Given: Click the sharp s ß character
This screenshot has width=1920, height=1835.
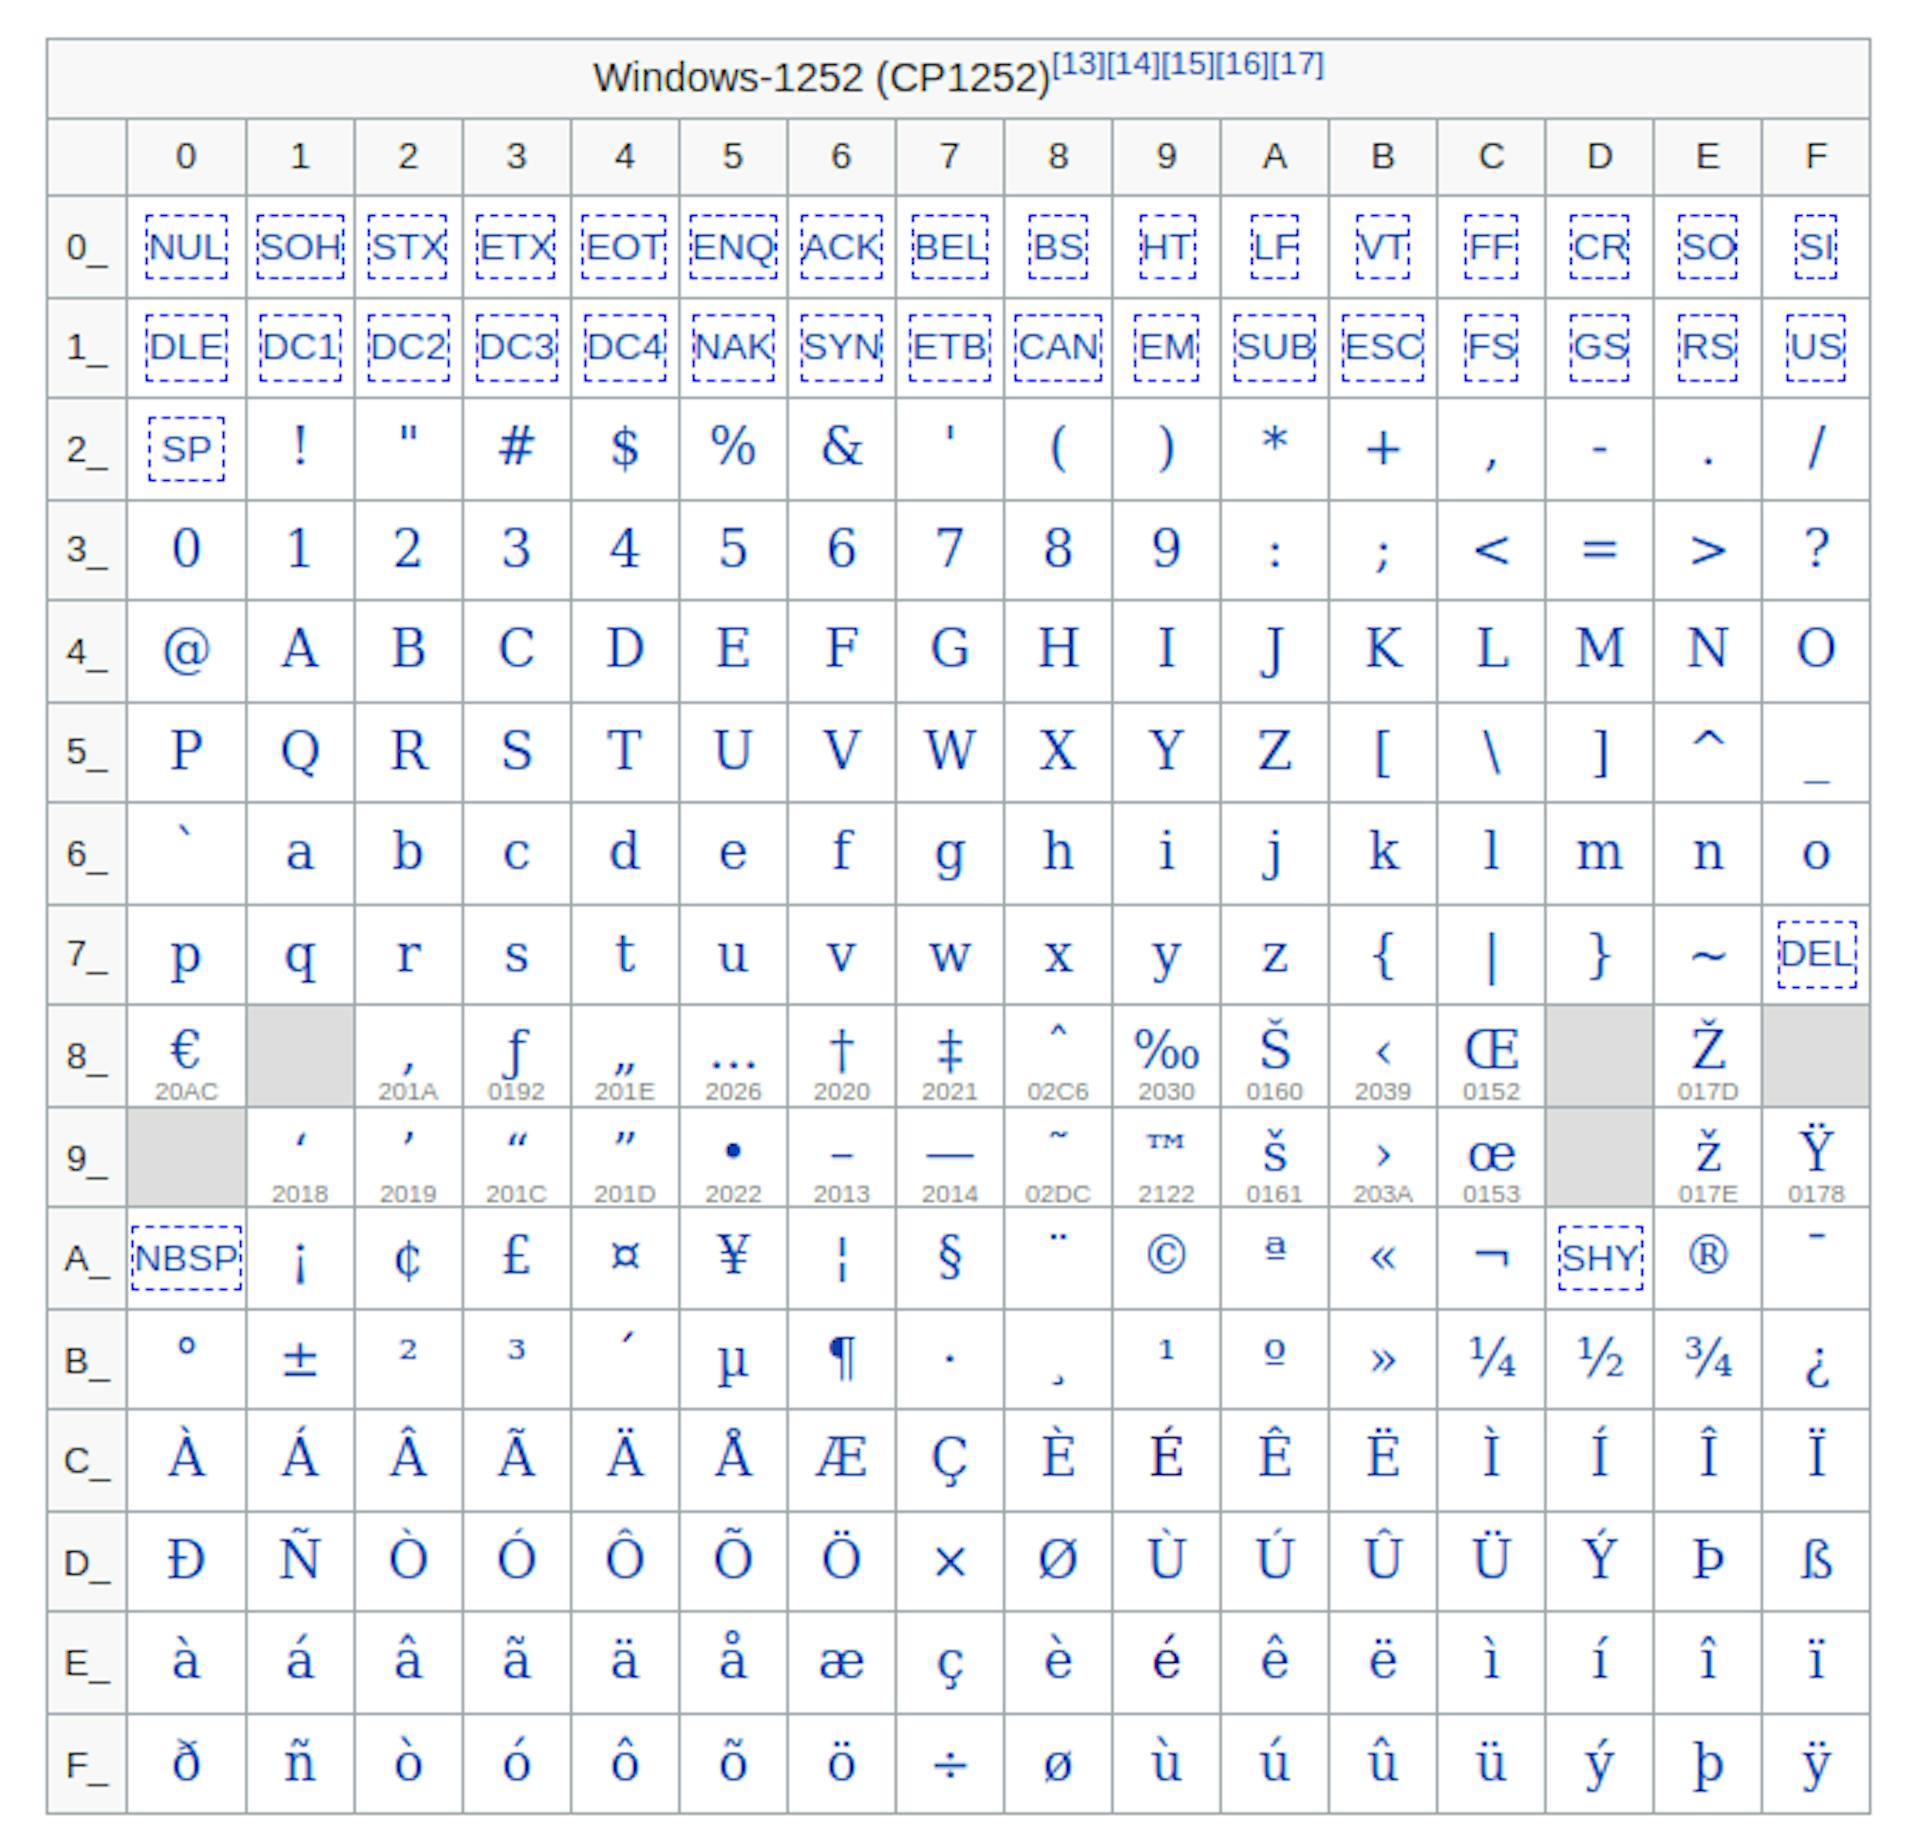Looking at the screenshot, I should click(1816, 1559).
